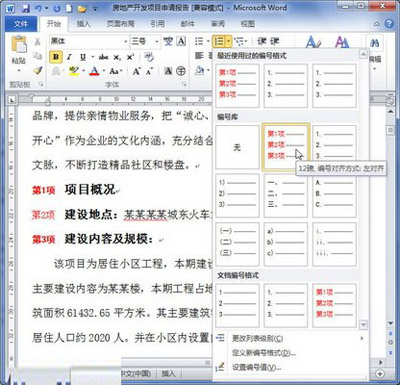Open the 文件 File tab

[x=21, y=24]
